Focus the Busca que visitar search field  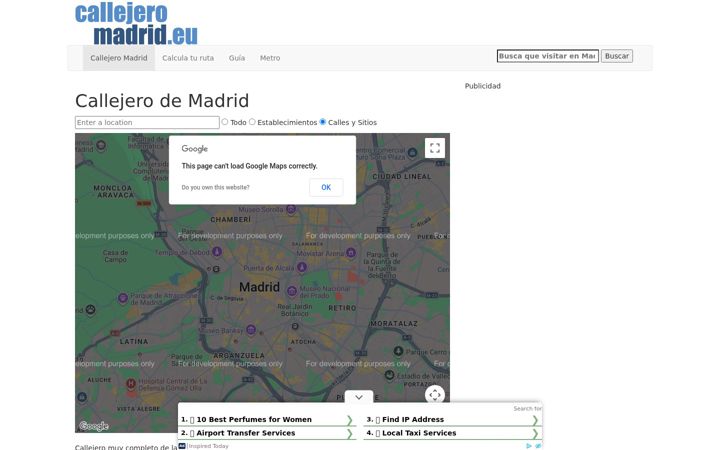click(x=548, y=56)
